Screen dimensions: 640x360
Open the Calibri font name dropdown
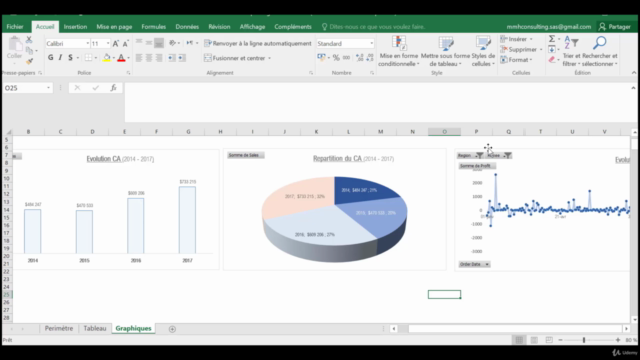click(87, 44)
